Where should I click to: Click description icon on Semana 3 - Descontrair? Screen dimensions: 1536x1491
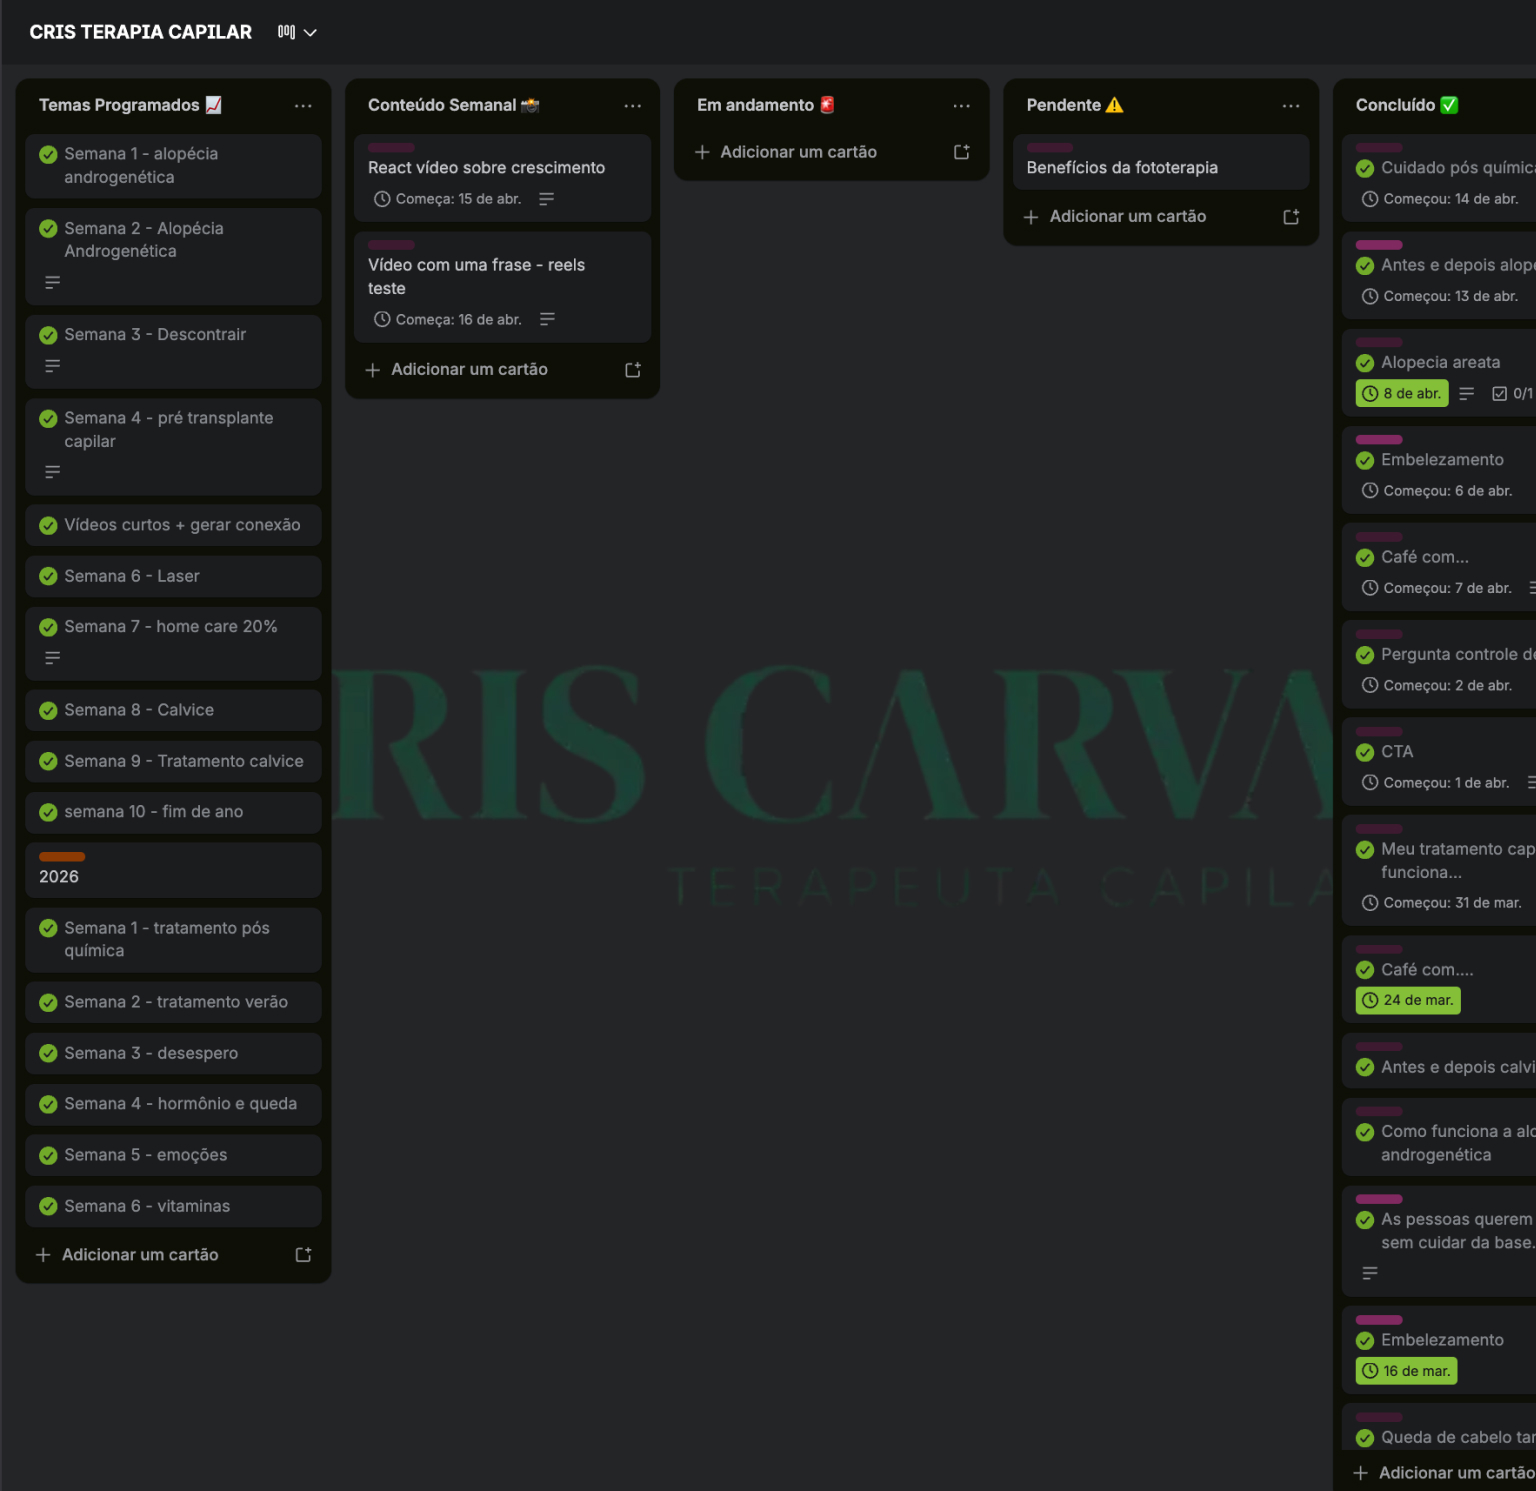(x=53, y=366)
